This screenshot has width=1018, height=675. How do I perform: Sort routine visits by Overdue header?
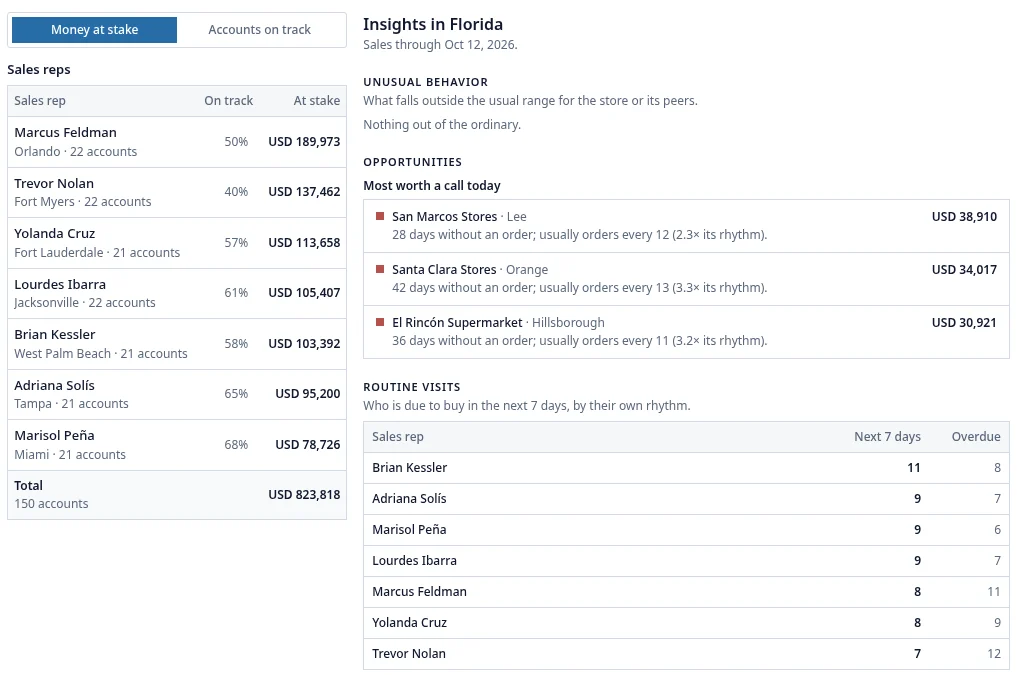pos(976,437)
